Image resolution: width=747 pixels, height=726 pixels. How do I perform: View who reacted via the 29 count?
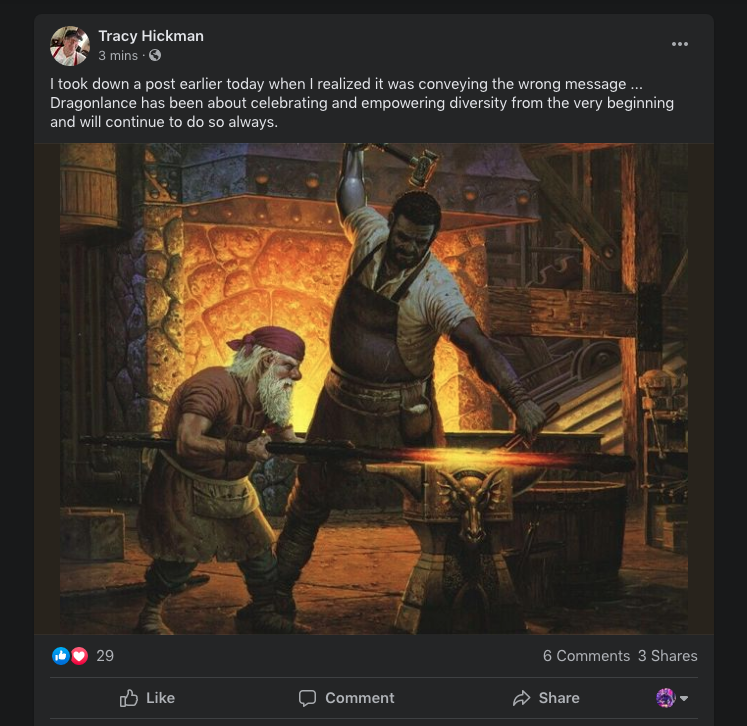(105, 656)
